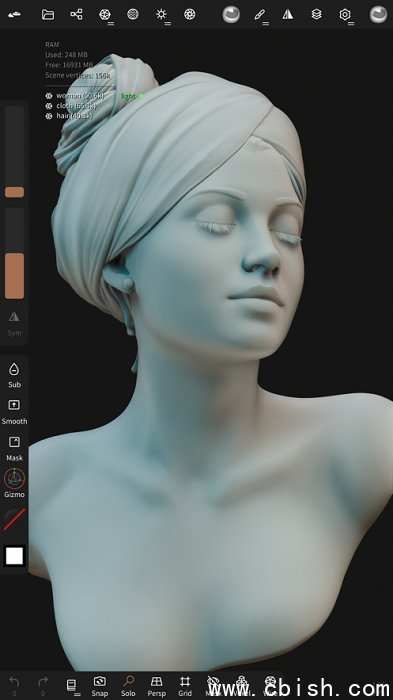
Task: Toggle Snap at bottom bar
Action: [100, 686]
